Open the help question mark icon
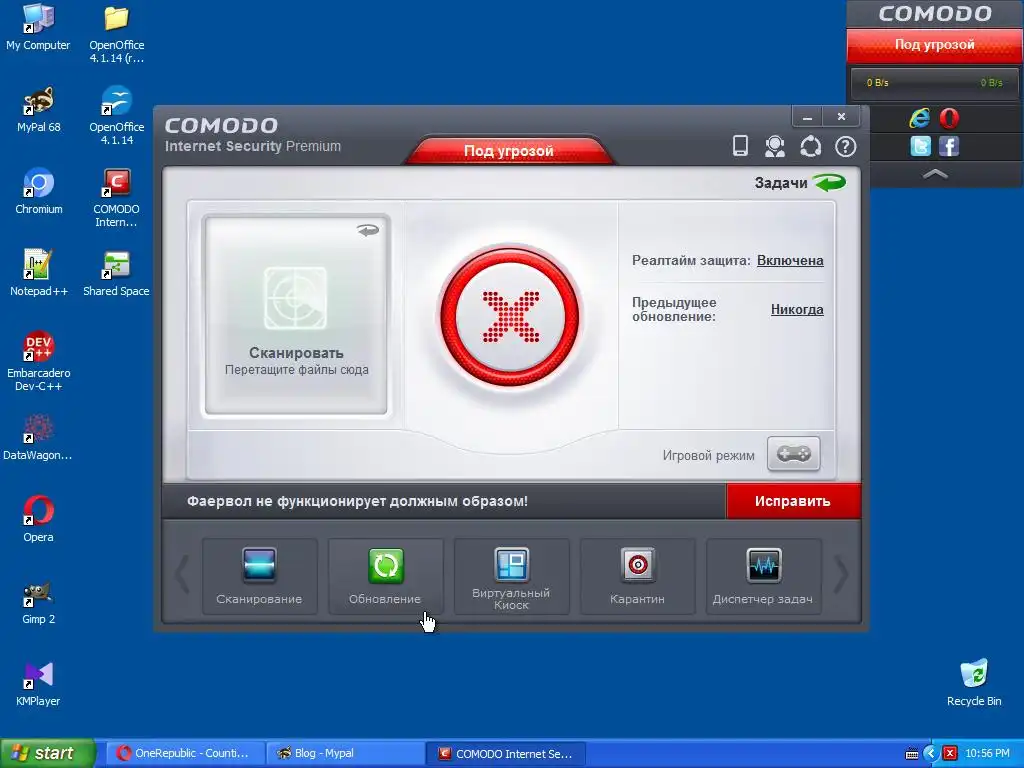Image resolution: width=1024 pixels, height=768 pixels. click(846, 146)
